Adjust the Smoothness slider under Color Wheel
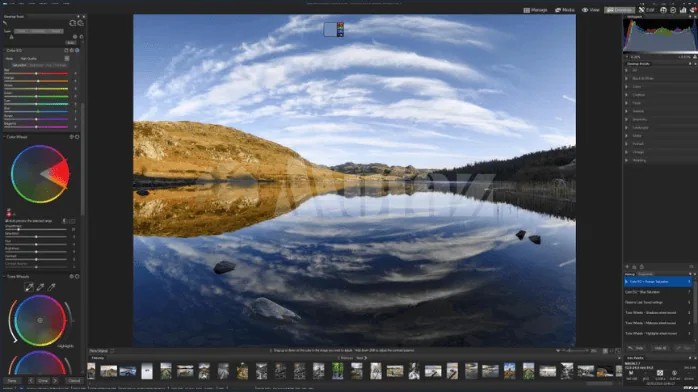 click(36, 229)
